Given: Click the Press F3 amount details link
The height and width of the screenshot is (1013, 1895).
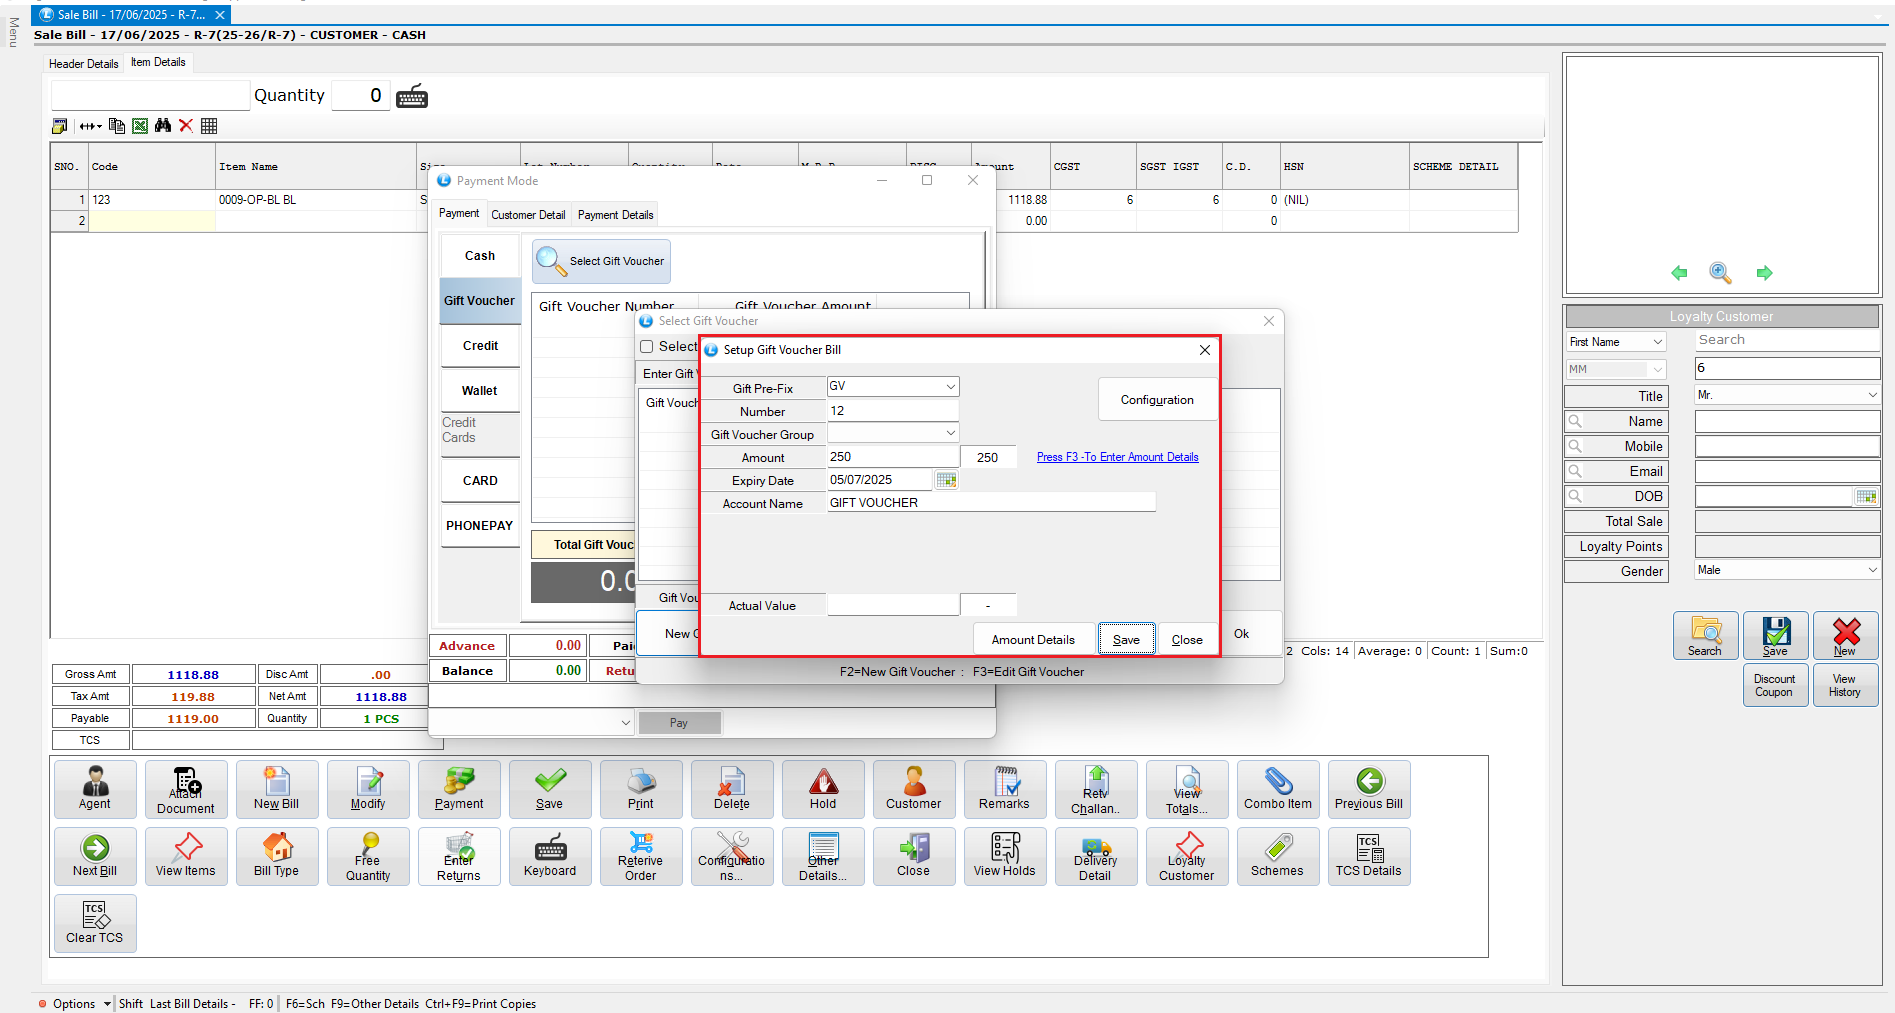Looking at the screenshot, I should [x=1117, y=457].
